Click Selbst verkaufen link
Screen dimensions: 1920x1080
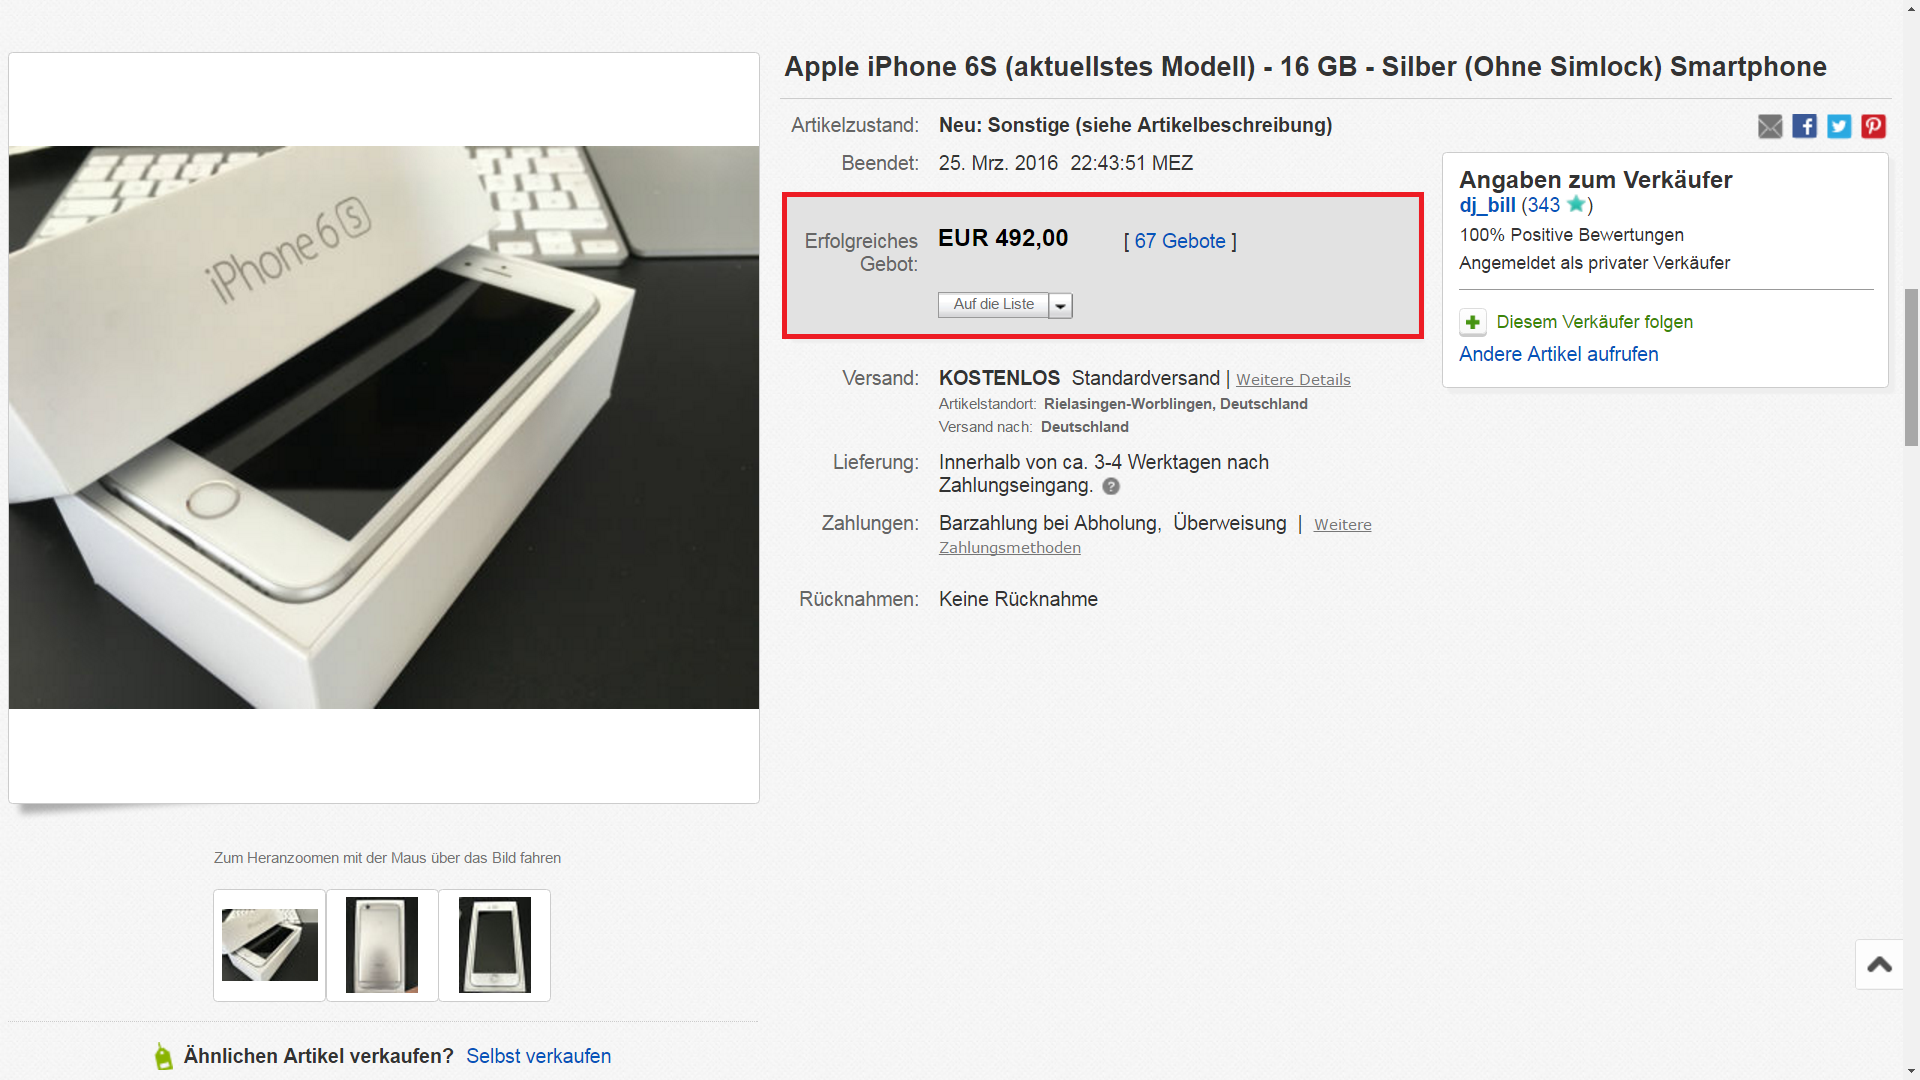point(538,1056)
